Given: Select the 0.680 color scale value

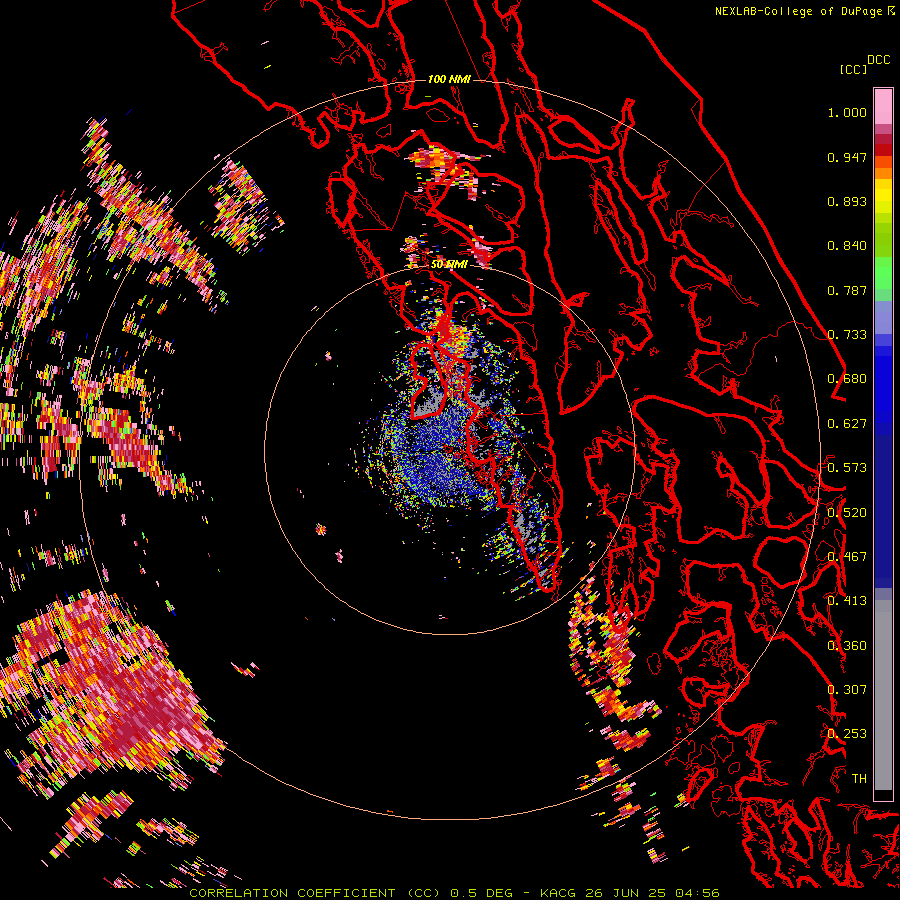Looking at the screenshot, I should tap(847, 379).
